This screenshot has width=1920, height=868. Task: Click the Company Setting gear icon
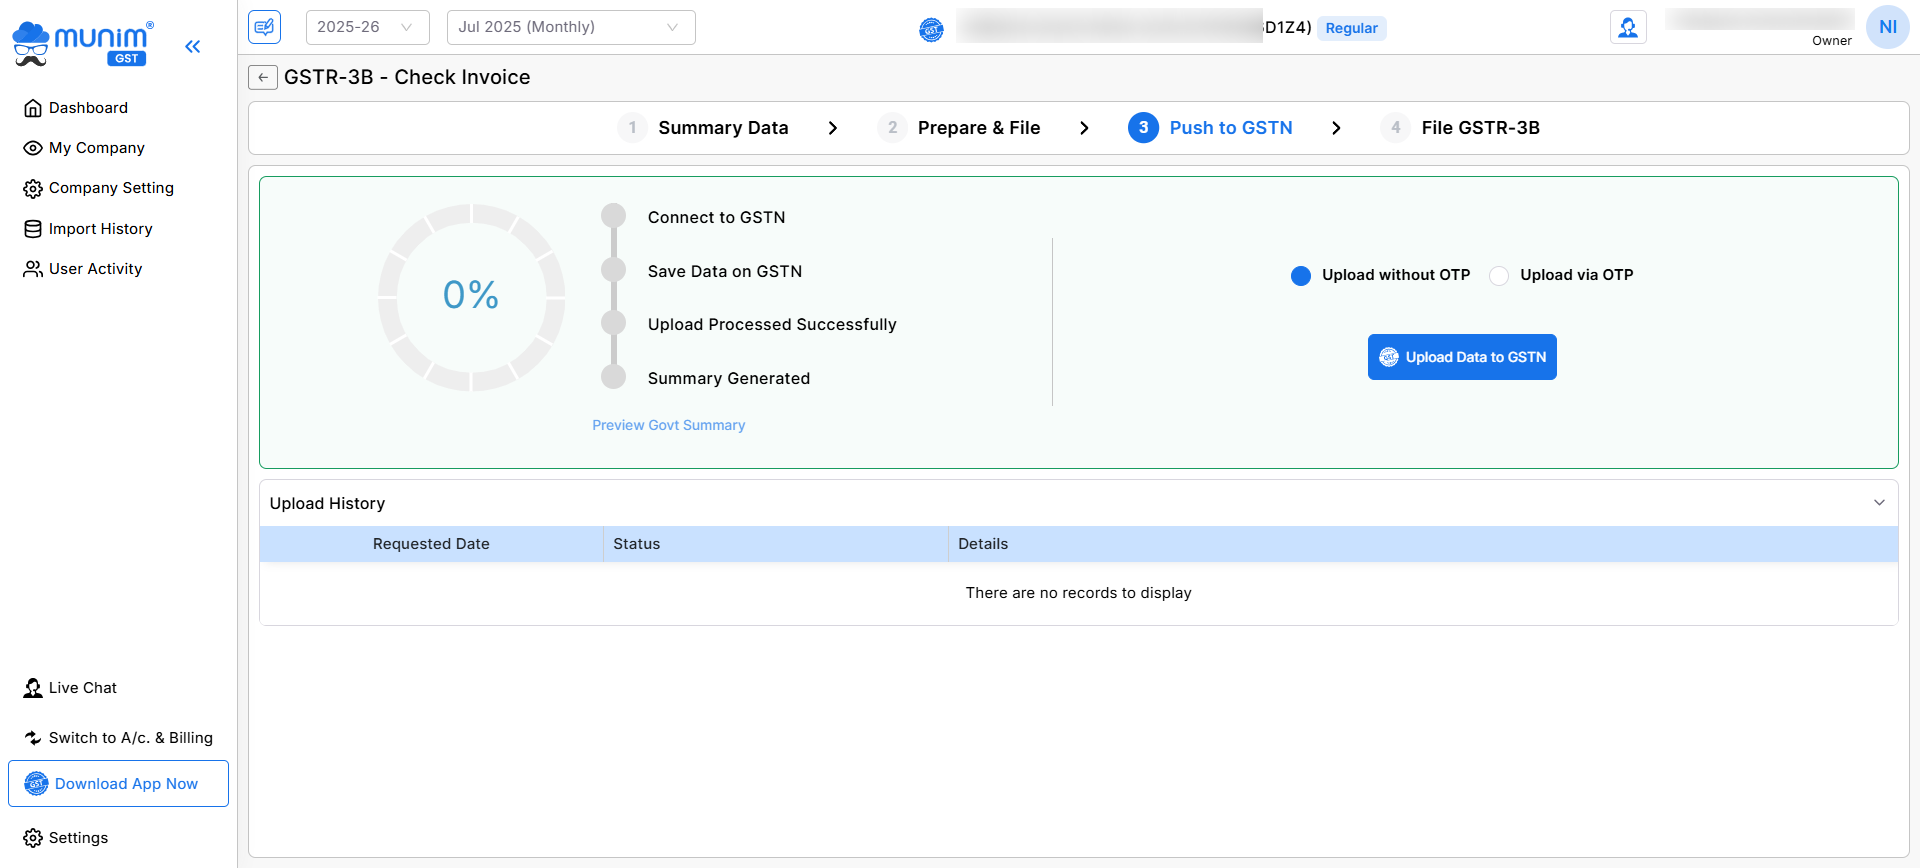point(33,188)
